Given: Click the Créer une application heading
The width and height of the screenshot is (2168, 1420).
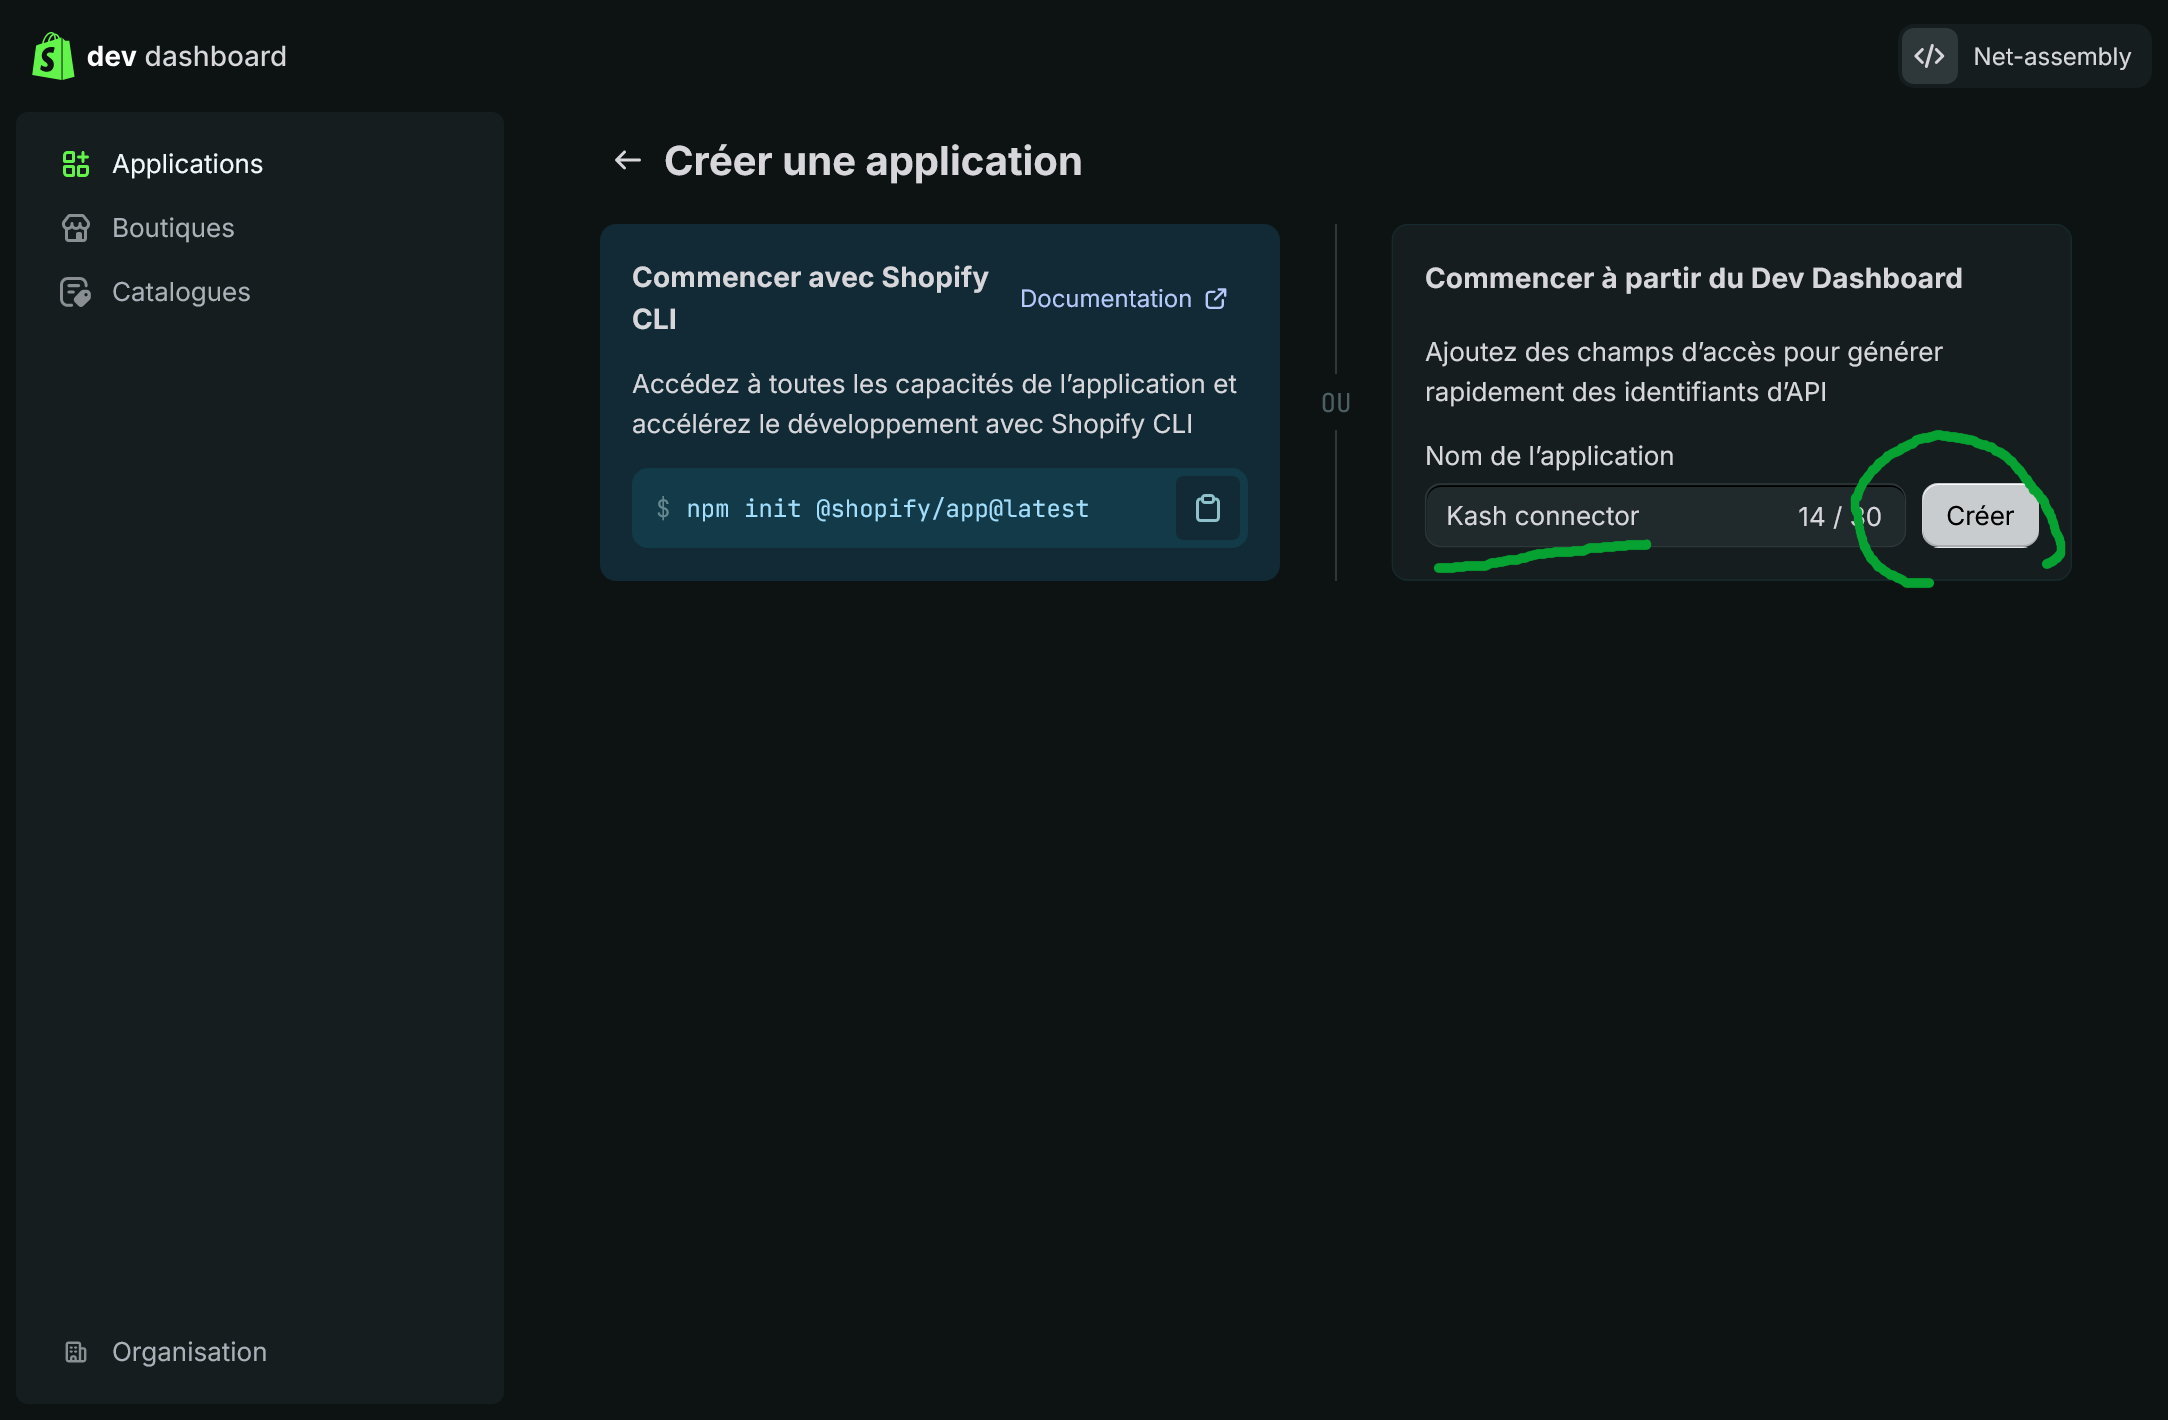Looking at the screenshot, I should pos(873,161).
